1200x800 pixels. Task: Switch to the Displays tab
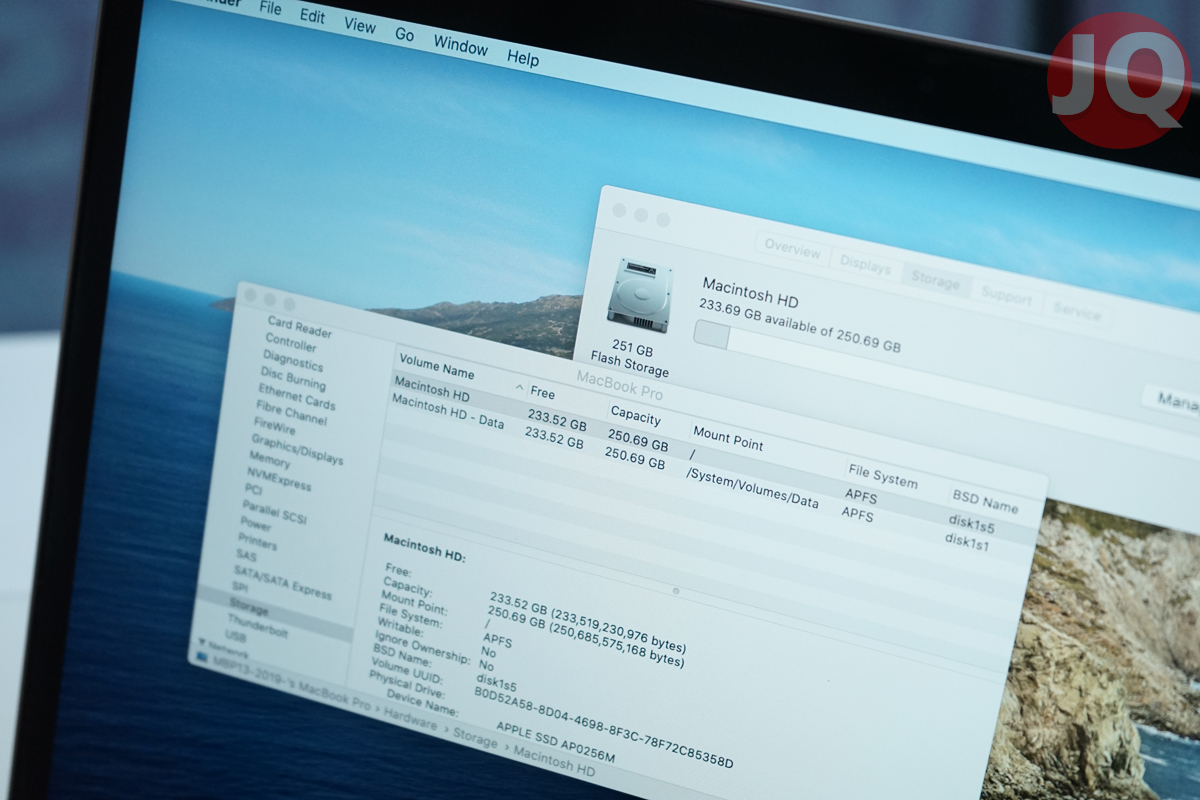865,265
